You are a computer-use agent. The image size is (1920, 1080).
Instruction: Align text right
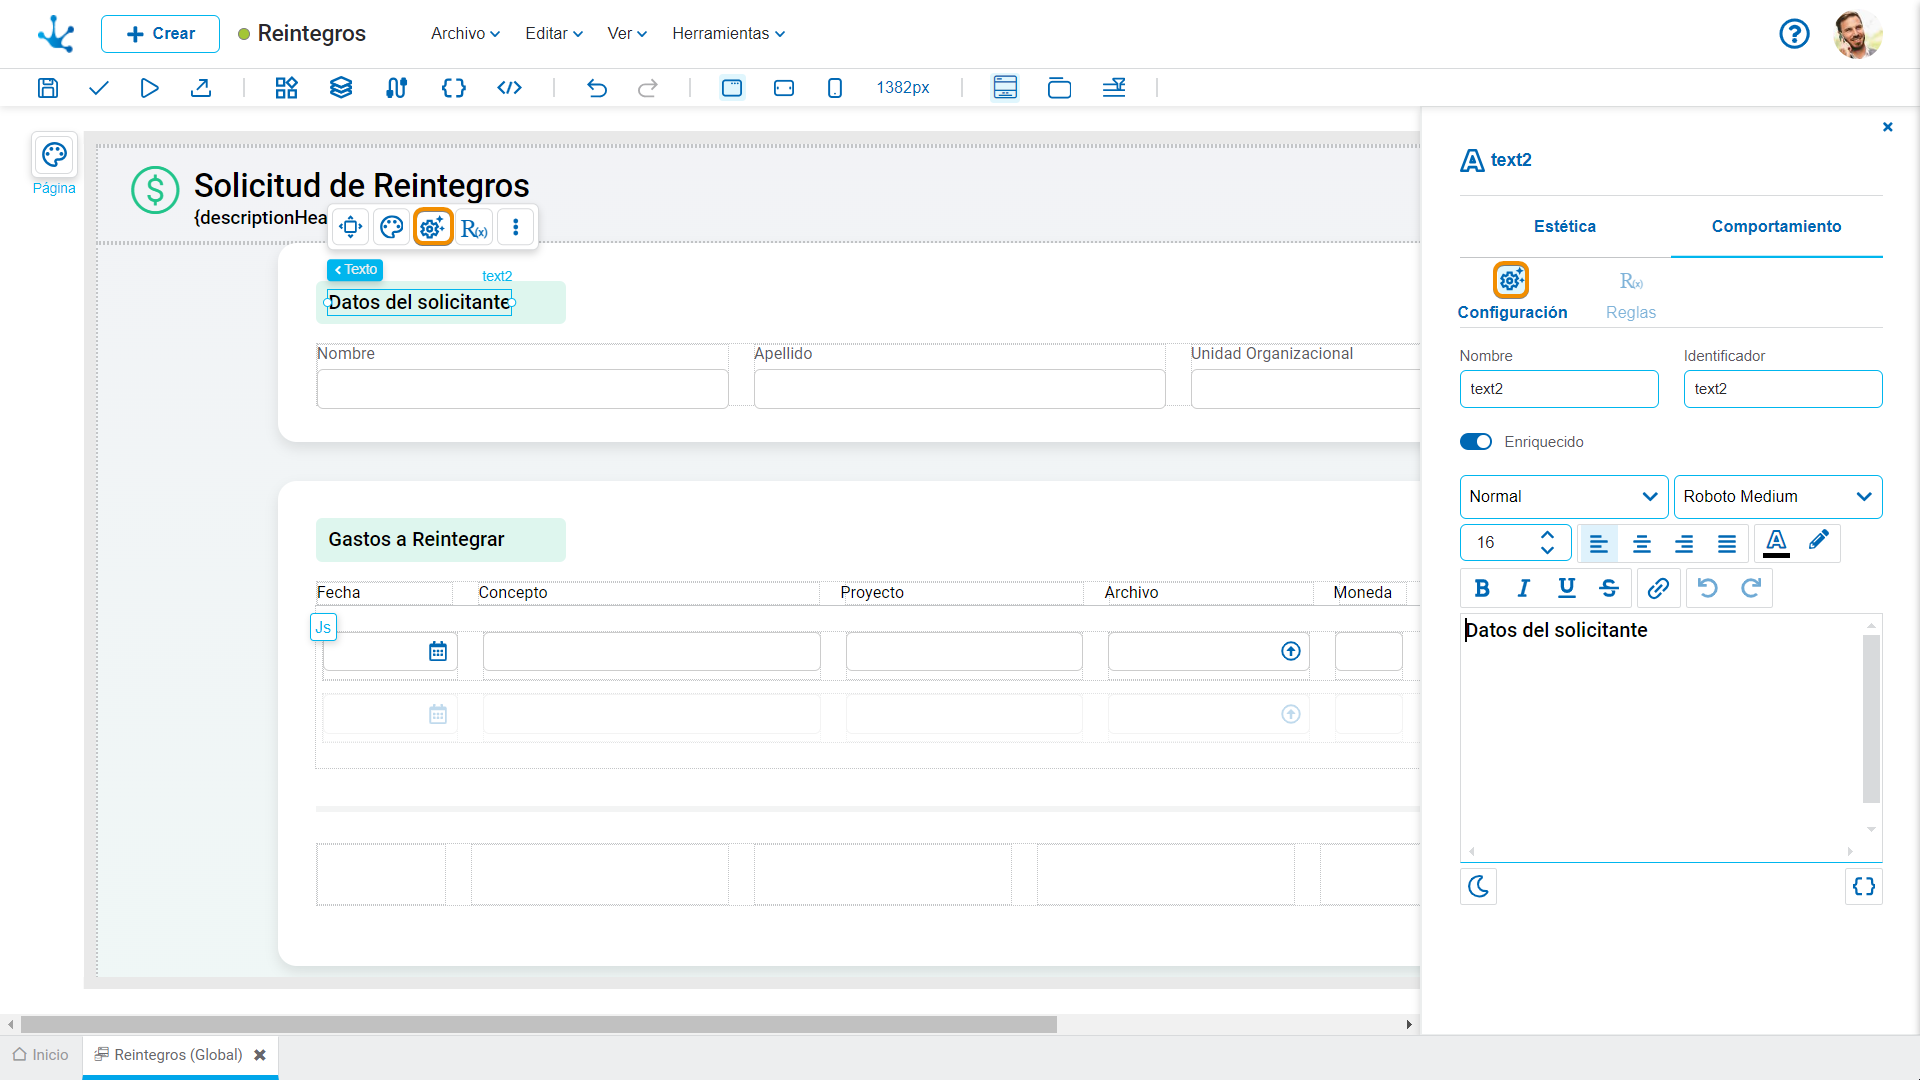point(1684,543)
